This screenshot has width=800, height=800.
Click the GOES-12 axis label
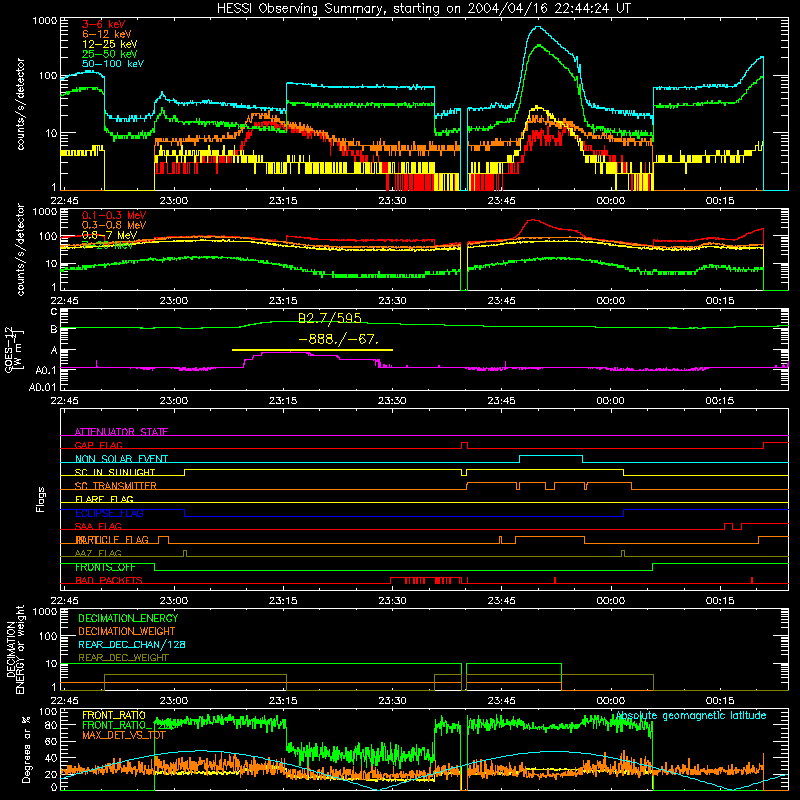click(13, 350)
